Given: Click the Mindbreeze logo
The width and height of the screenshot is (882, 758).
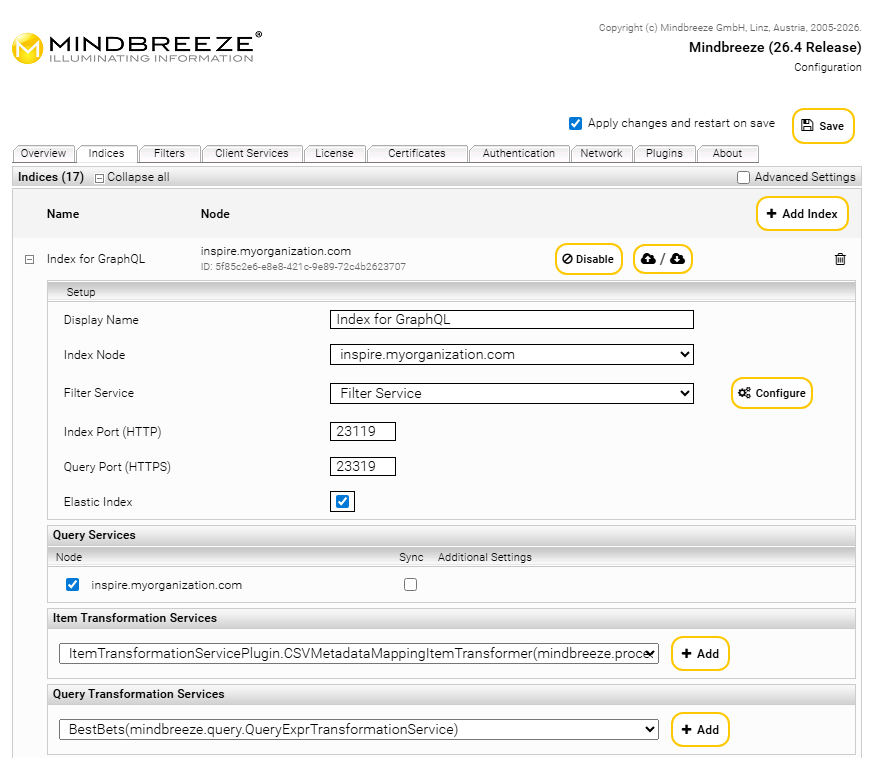Looking at the screenshot, I should point(137,48).
